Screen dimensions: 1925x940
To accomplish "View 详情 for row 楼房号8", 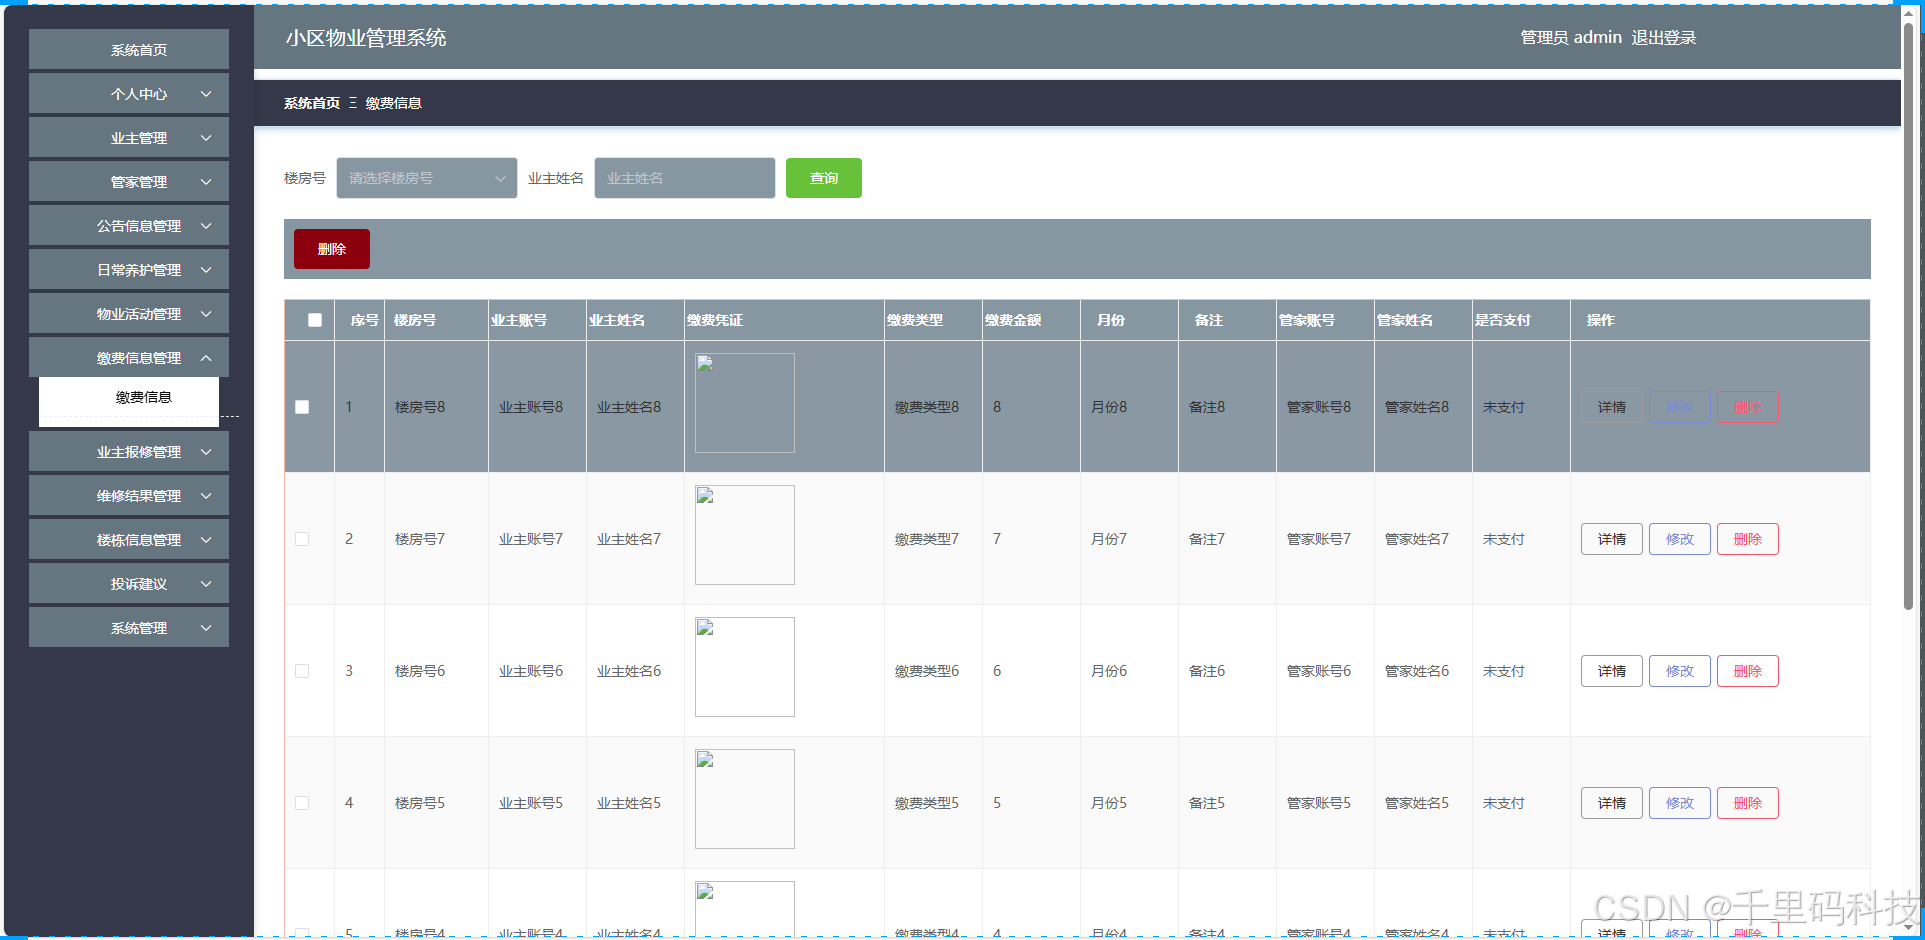I will [1612, 407].
